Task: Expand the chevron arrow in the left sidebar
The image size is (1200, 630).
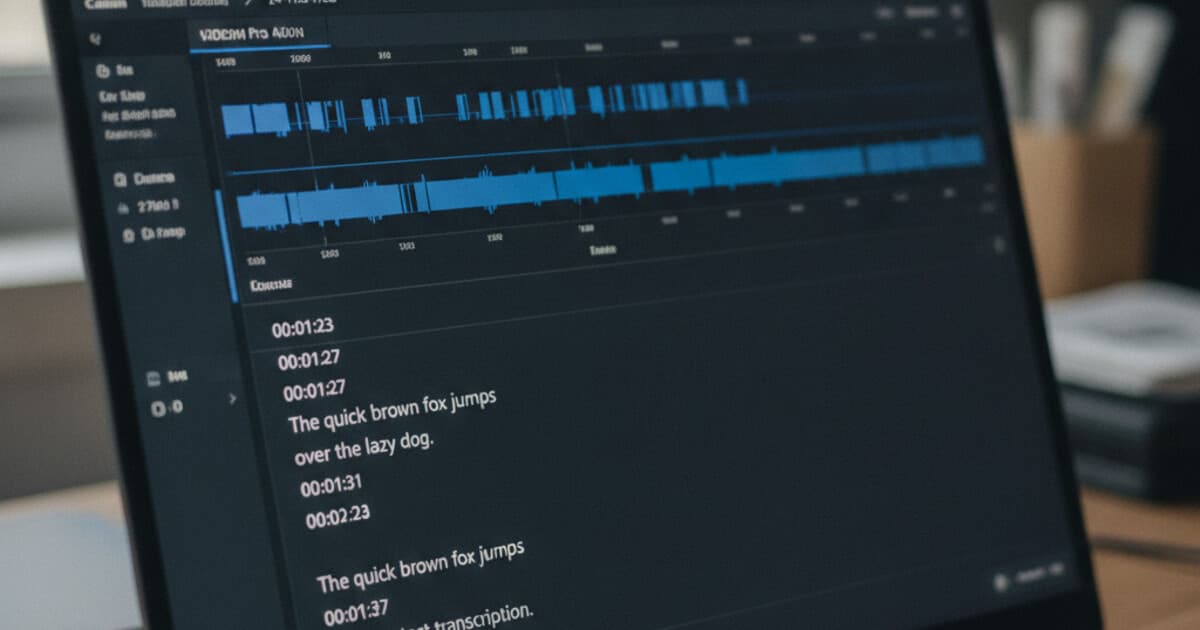Action: click(233, 398)
